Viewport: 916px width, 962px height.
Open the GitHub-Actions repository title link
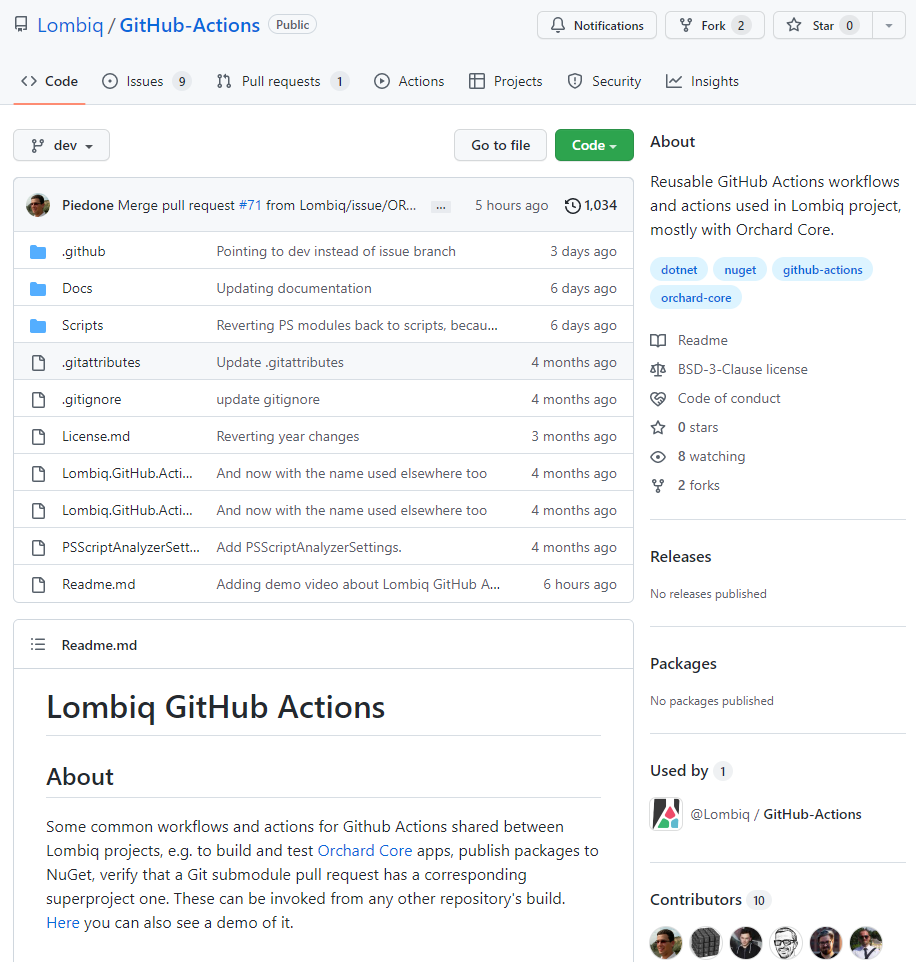(x=189, y=25)
